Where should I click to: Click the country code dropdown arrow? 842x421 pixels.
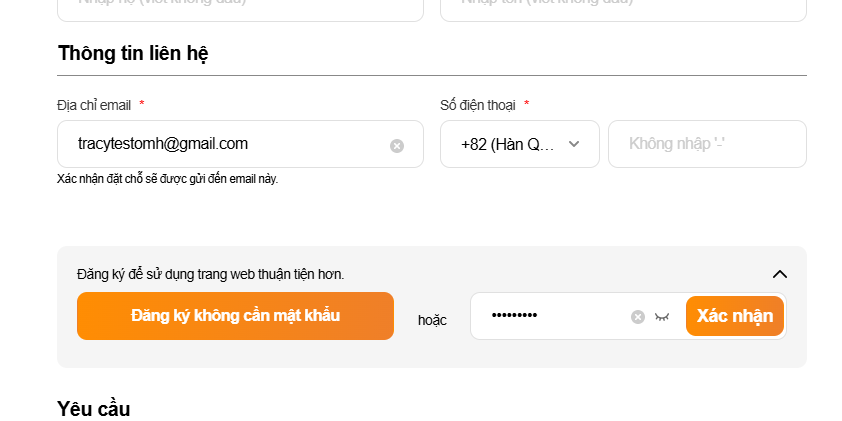tap(574, 144)
